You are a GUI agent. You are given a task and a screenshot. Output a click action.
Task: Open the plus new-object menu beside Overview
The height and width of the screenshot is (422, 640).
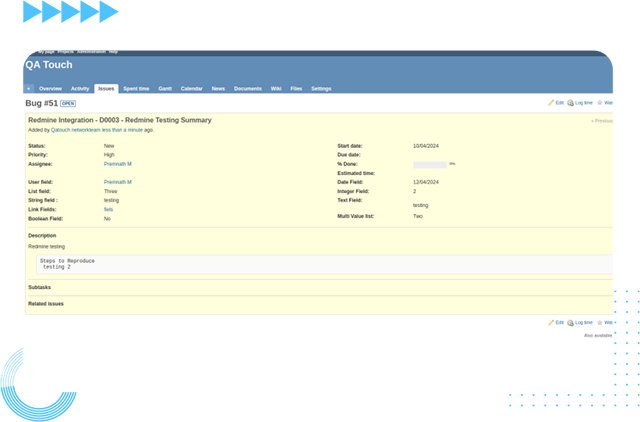coord(29,89)
